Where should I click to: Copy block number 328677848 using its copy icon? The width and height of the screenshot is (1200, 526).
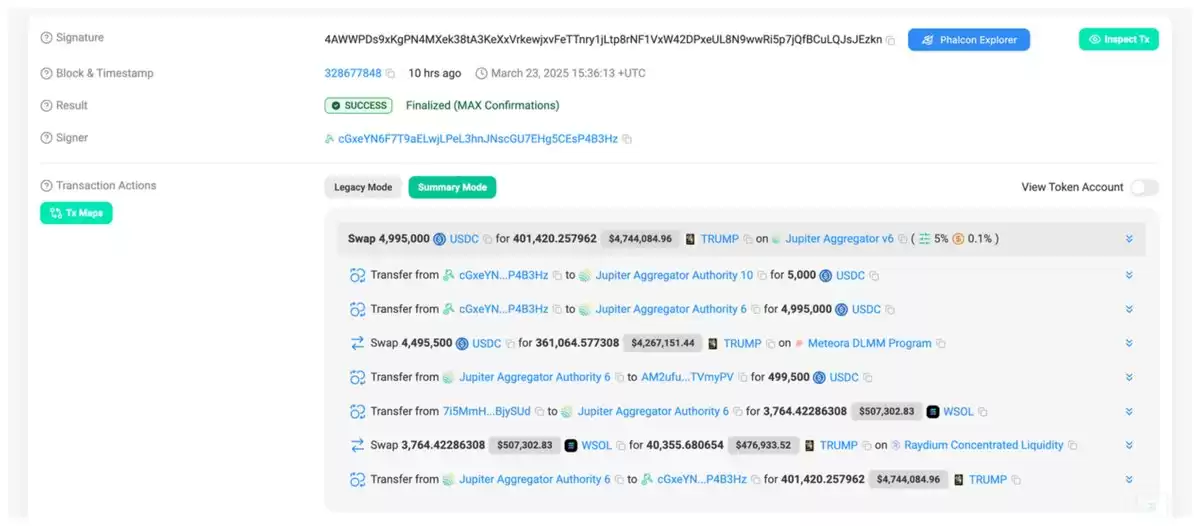[390, 74]
